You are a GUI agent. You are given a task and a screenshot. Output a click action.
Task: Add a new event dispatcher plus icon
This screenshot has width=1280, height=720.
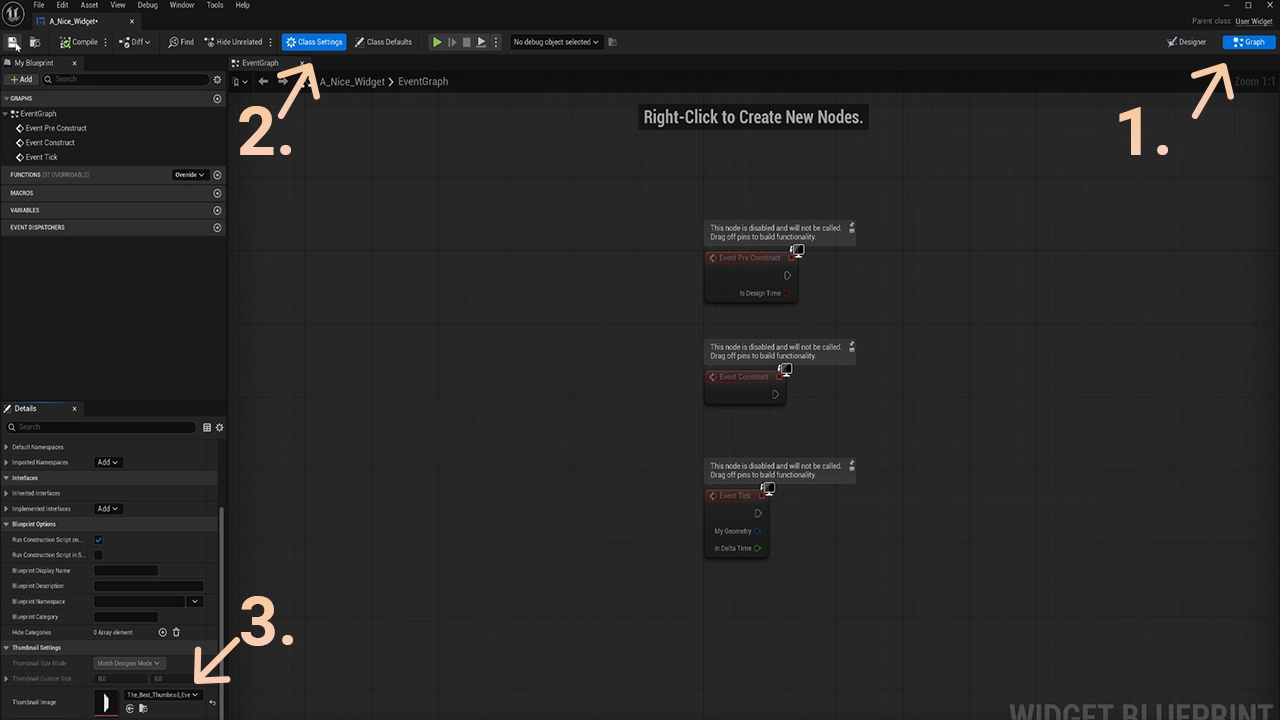pyautogui.click(x=217, y=227)
